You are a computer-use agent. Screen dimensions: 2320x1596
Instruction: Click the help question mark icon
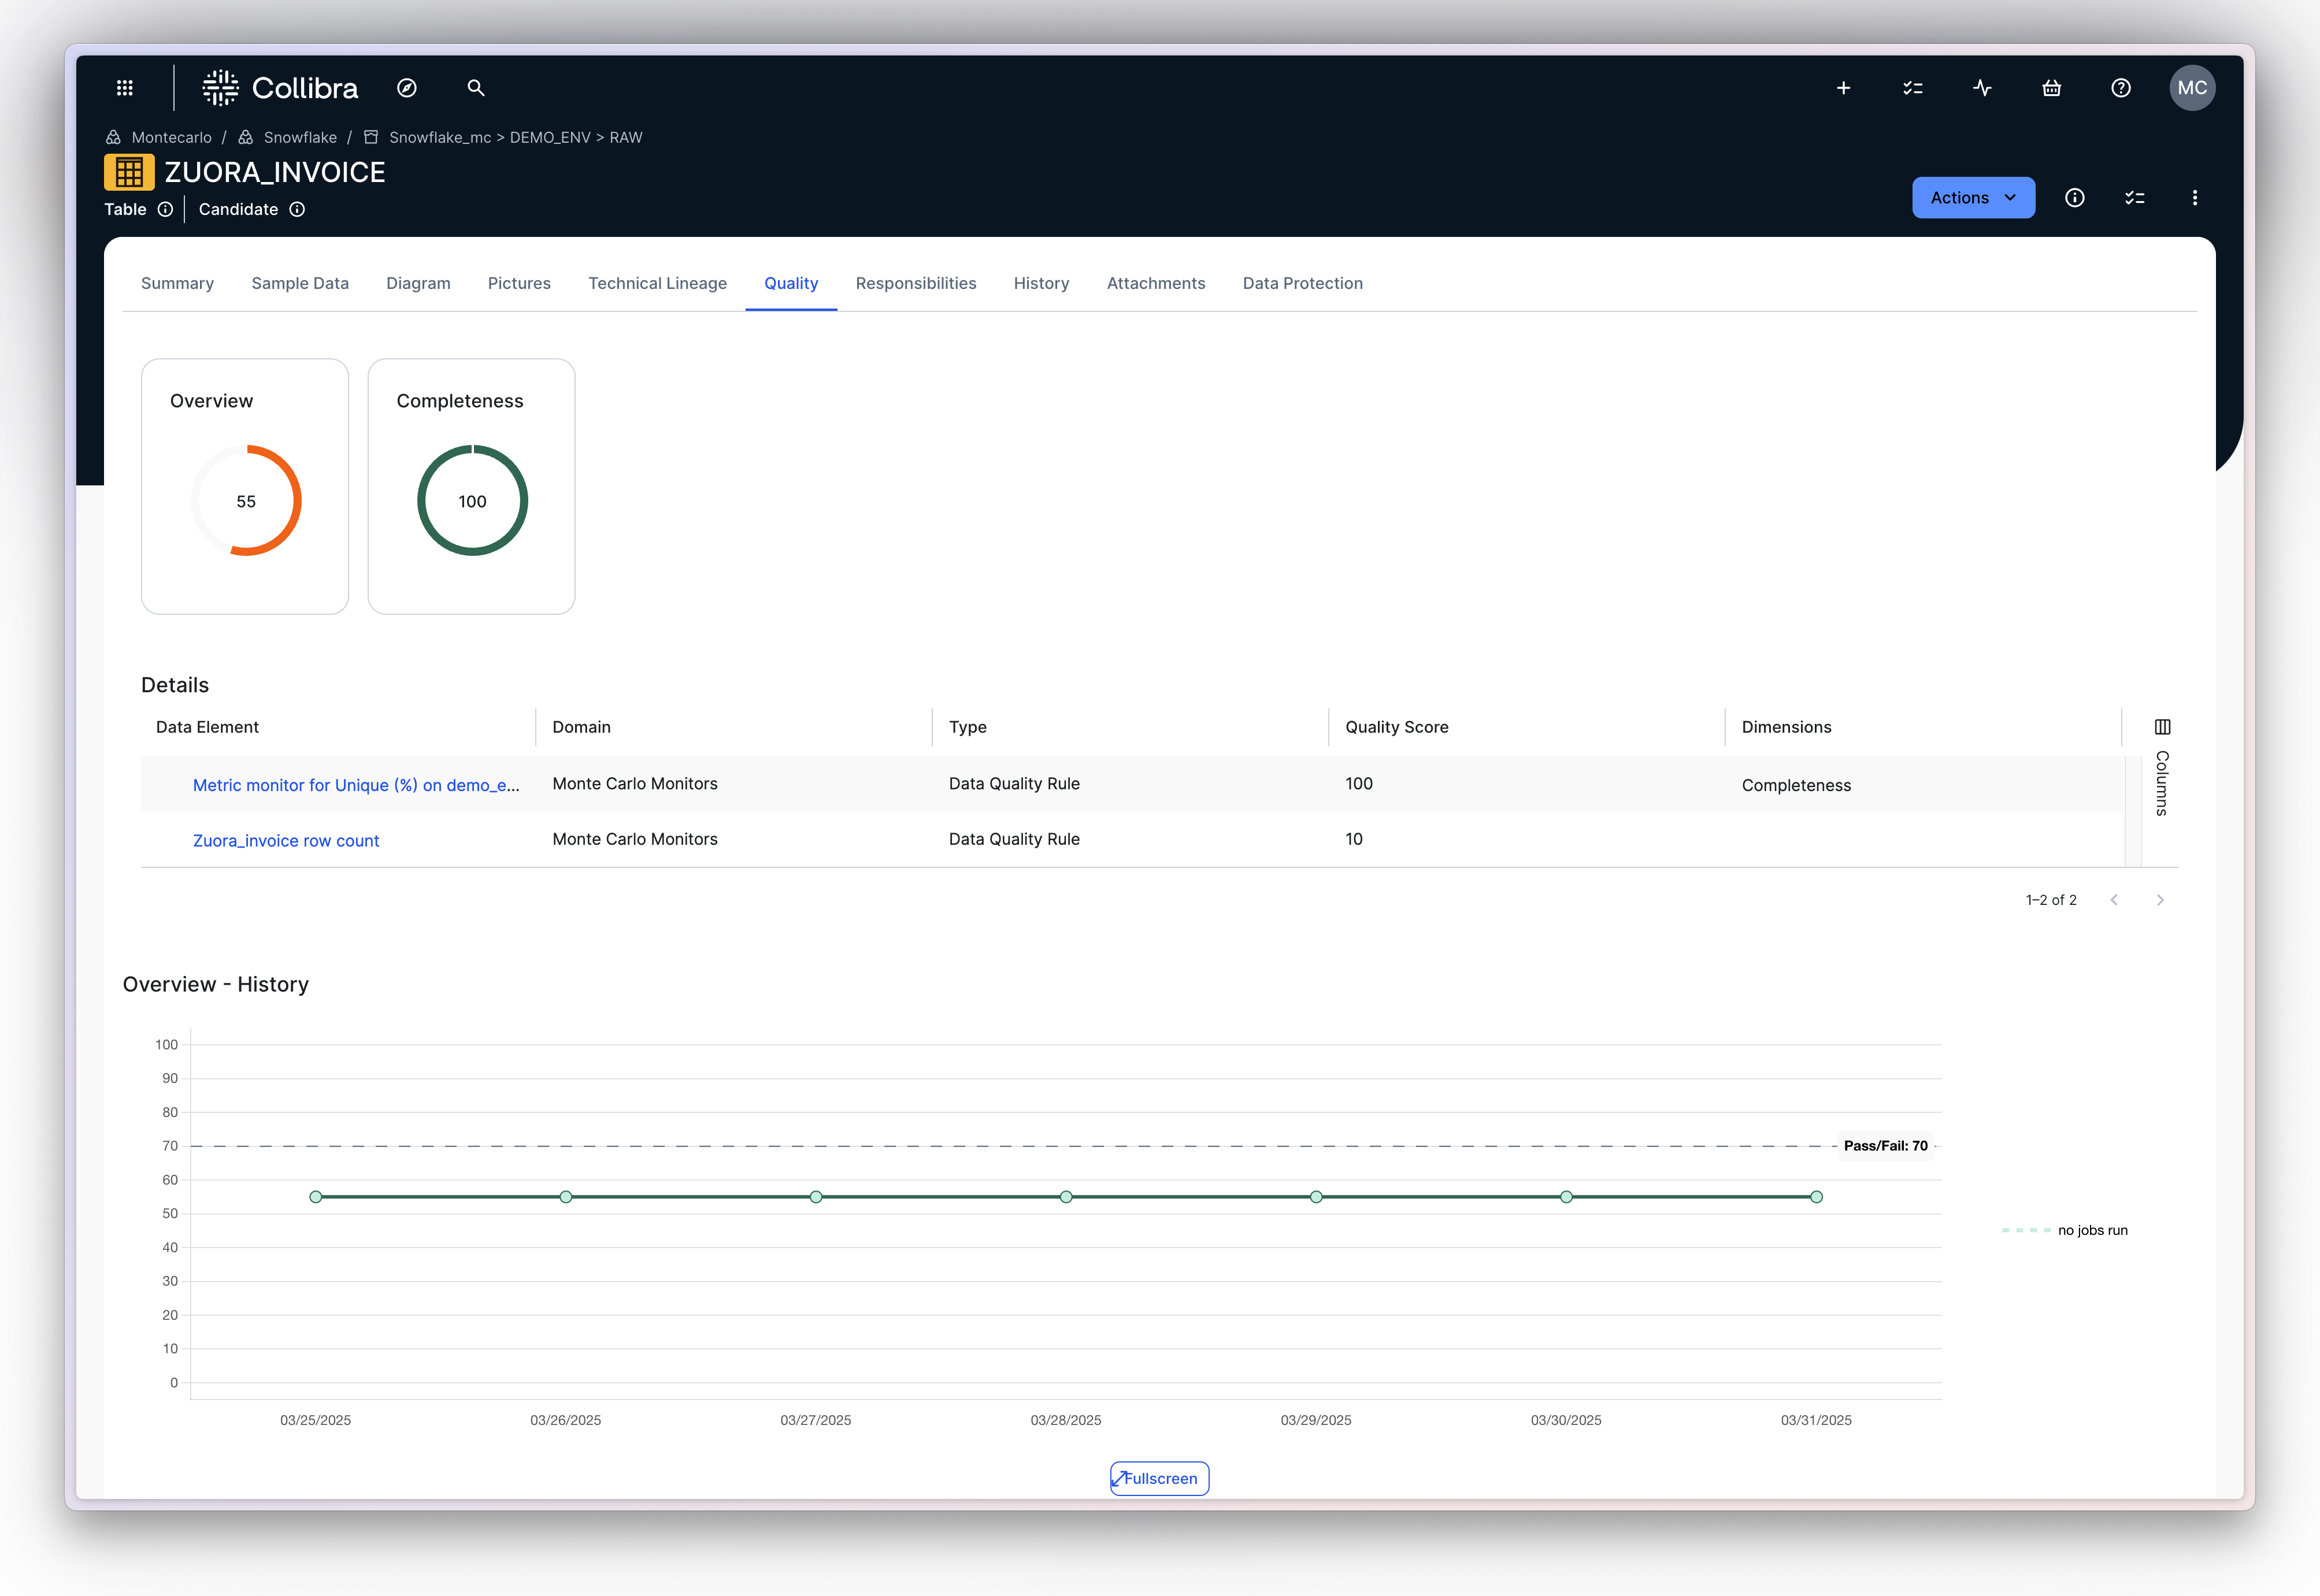2120,88
